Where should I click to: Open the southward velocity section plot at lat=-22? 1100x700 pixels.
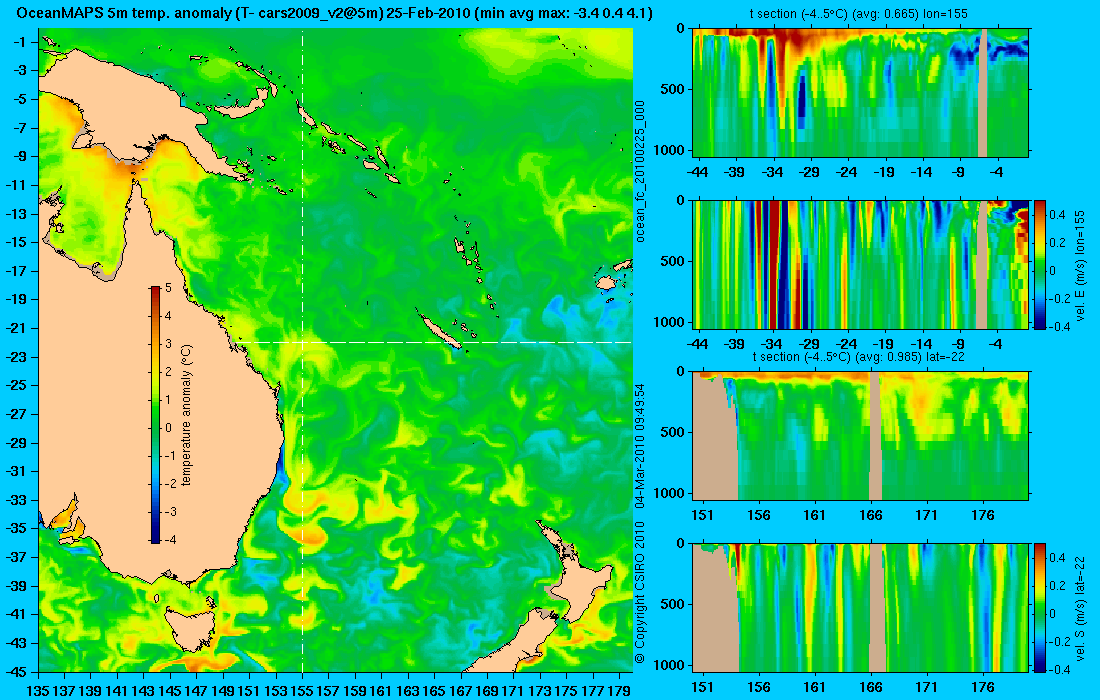[x=861, y=607]
